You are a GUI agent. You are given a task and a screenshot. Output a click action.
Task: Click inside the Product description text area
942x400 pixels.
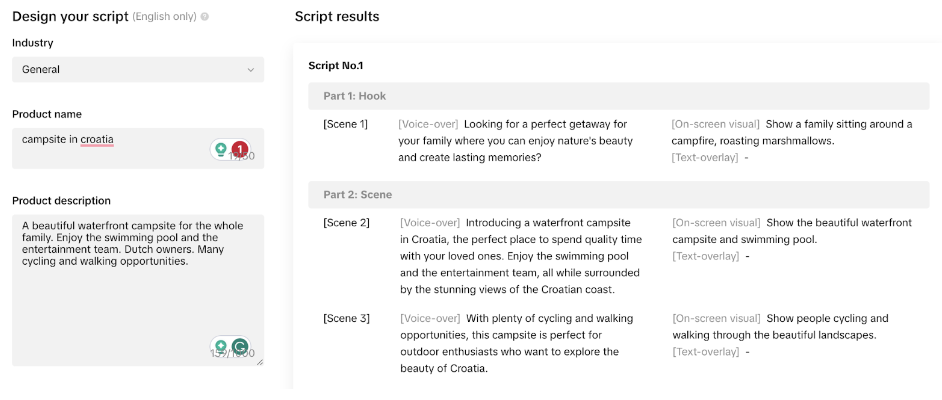click(138, 290)
